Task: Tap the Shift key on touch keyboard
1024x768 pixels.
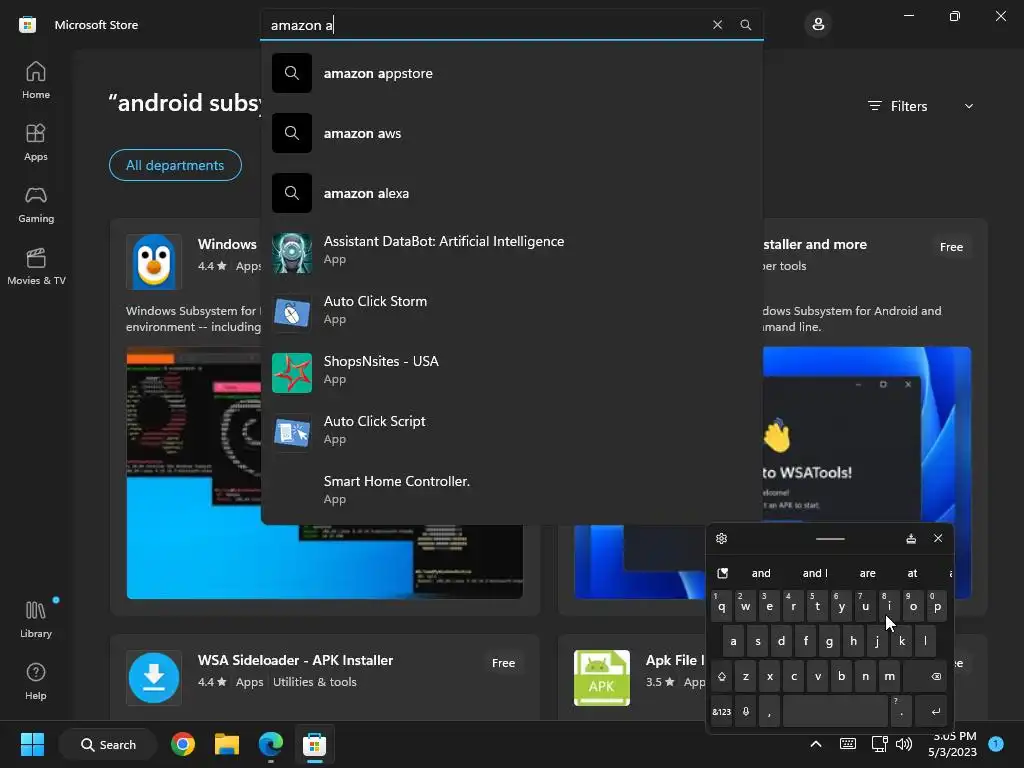Action: point(722,676)
